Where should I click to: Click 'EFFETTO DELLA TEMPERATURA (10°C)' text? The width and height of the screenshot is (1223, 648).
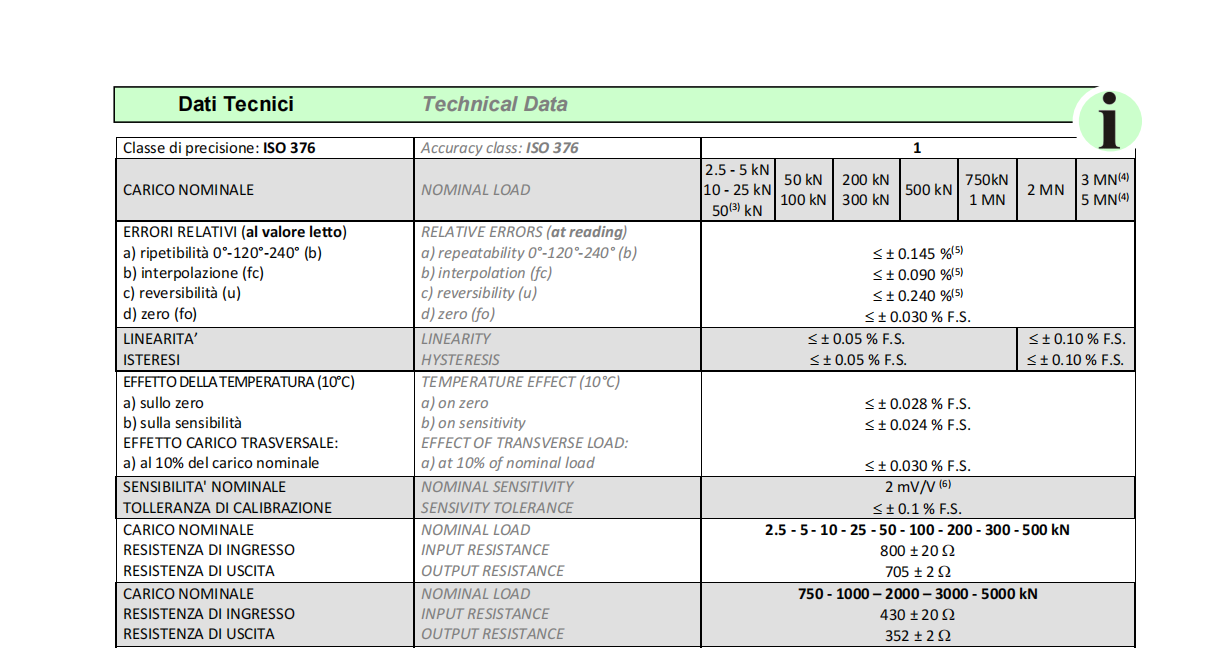(239, 382)
